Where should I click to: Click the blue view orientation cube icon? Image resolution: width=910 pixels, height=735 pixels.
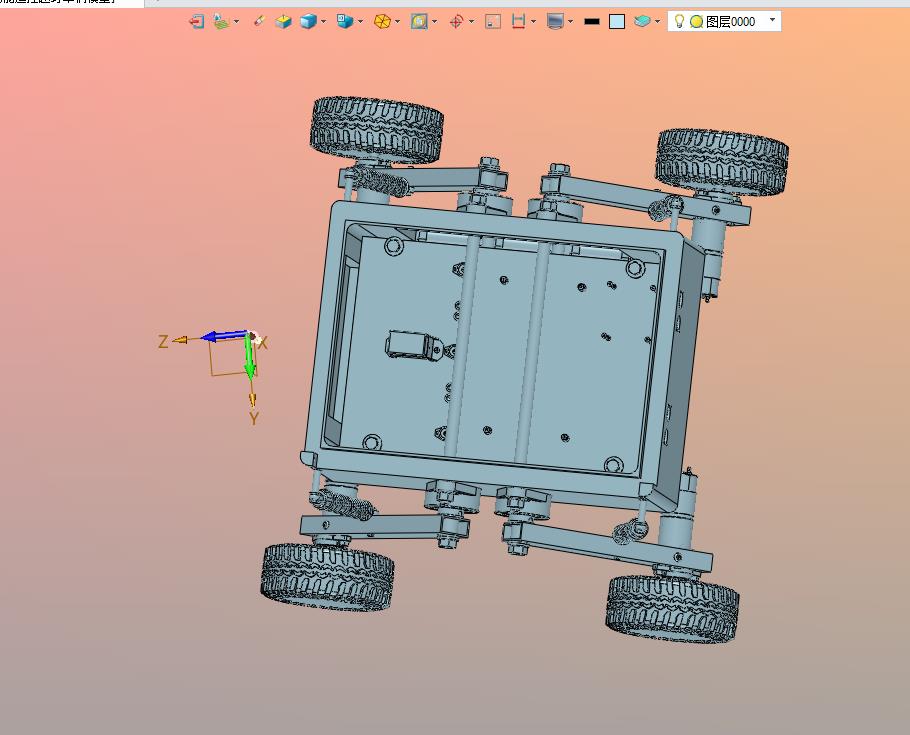point(345,21)
